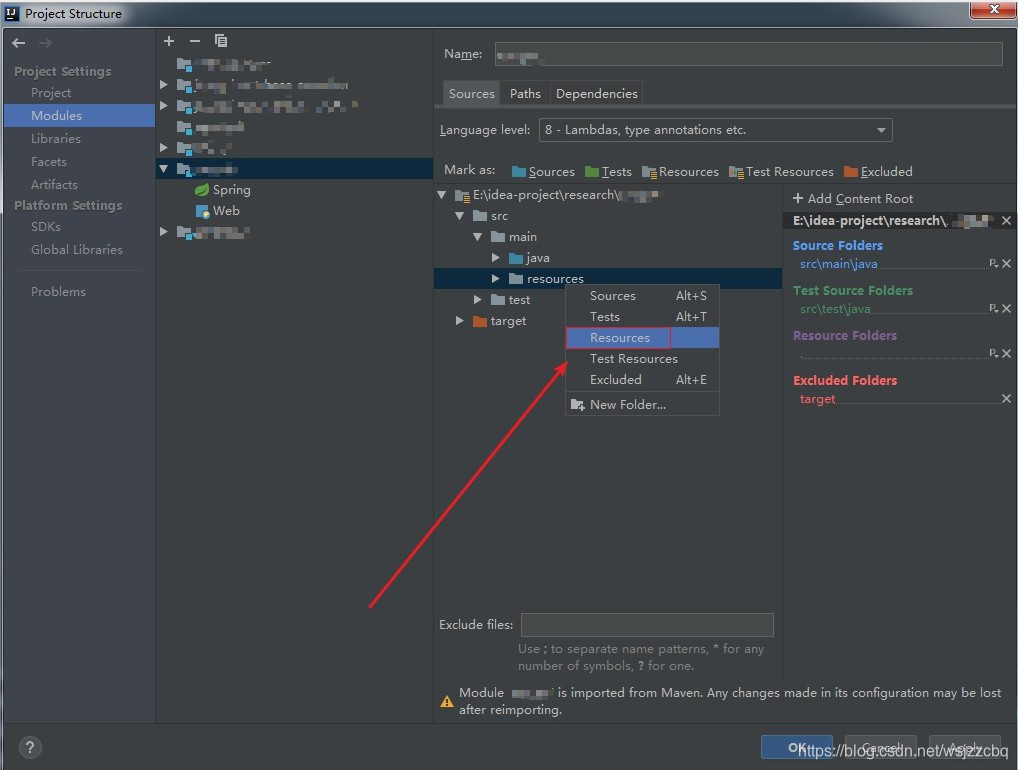Click the back navigation arrow
The width and height of the screenshot is (1018, 770).
[x=19, y=43]
